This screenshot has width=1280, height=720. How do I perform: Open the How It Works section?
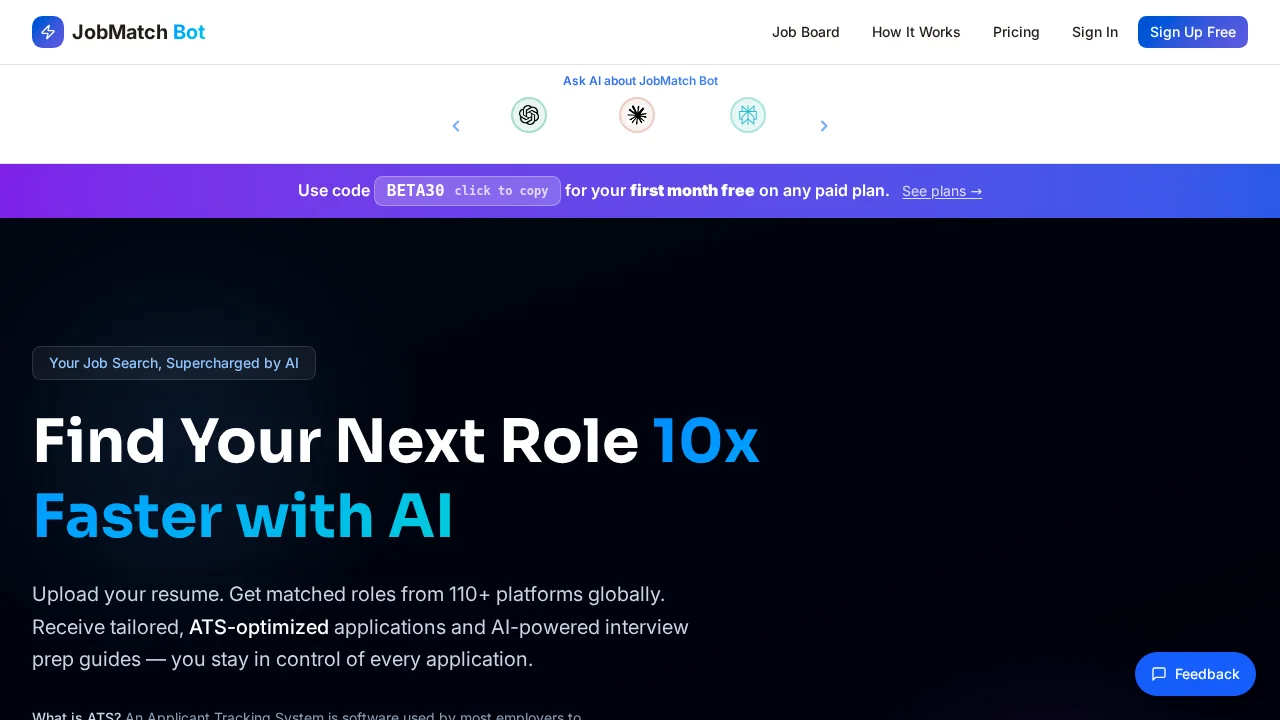pos(916,32)
